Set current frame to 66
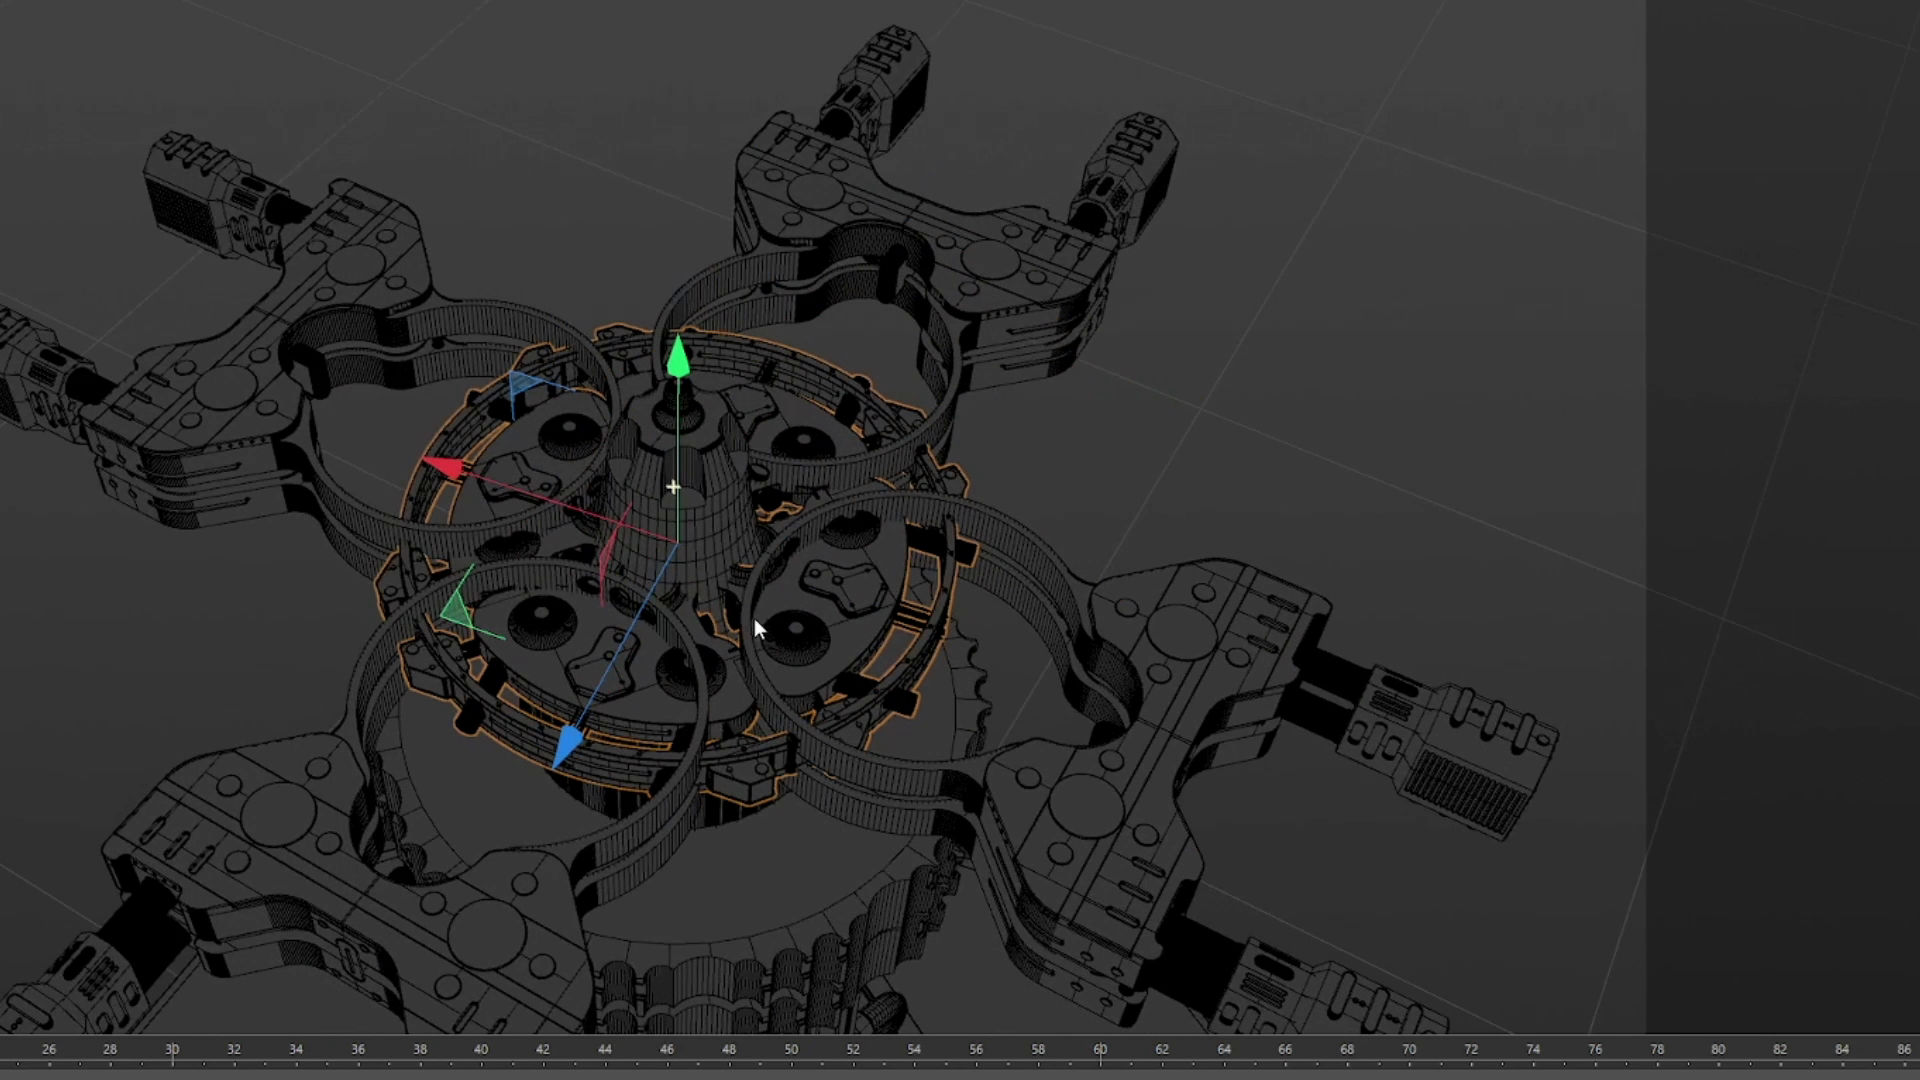 [1285, 1049]
